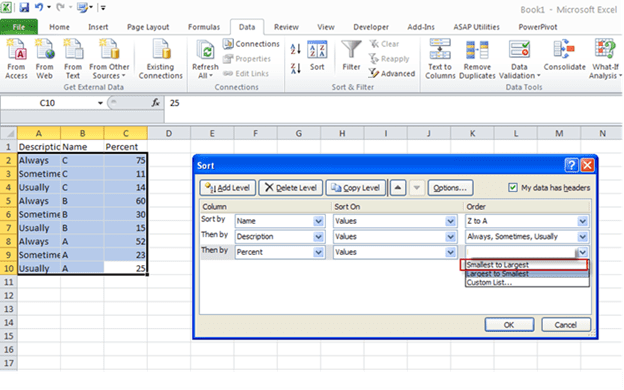The width and height of the screenshot is (624, 390).
Task: Open Sort by Name column dropdown
Action: (x=318, y=221)
